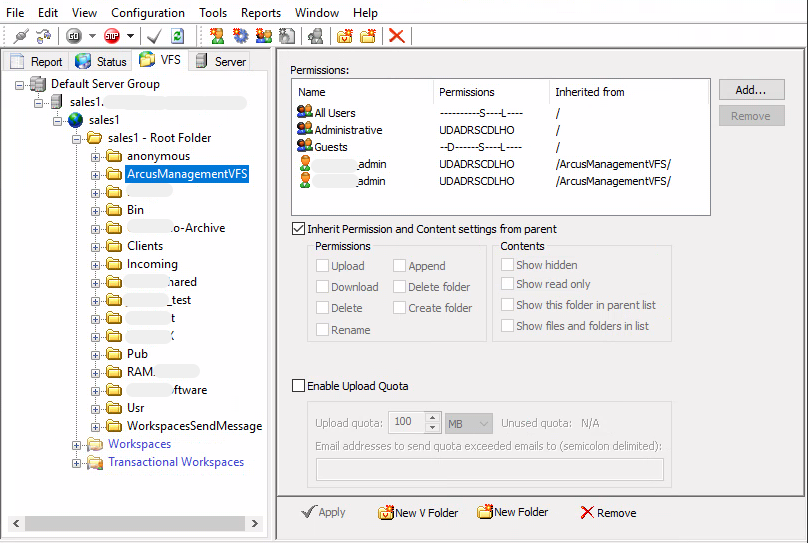
Task: Click the red X delete toolbar icon
Action: click(396, 36)
